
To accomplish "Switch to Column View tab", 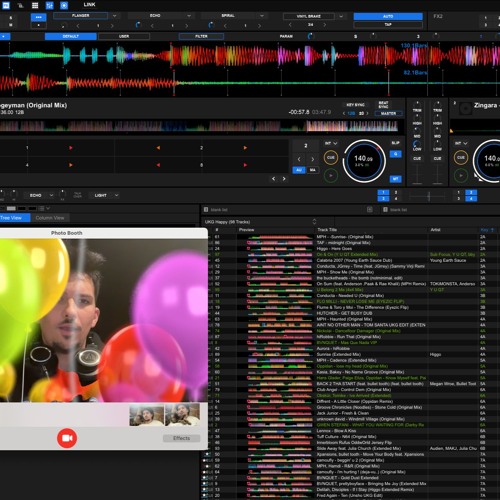I will coord(50,218).
